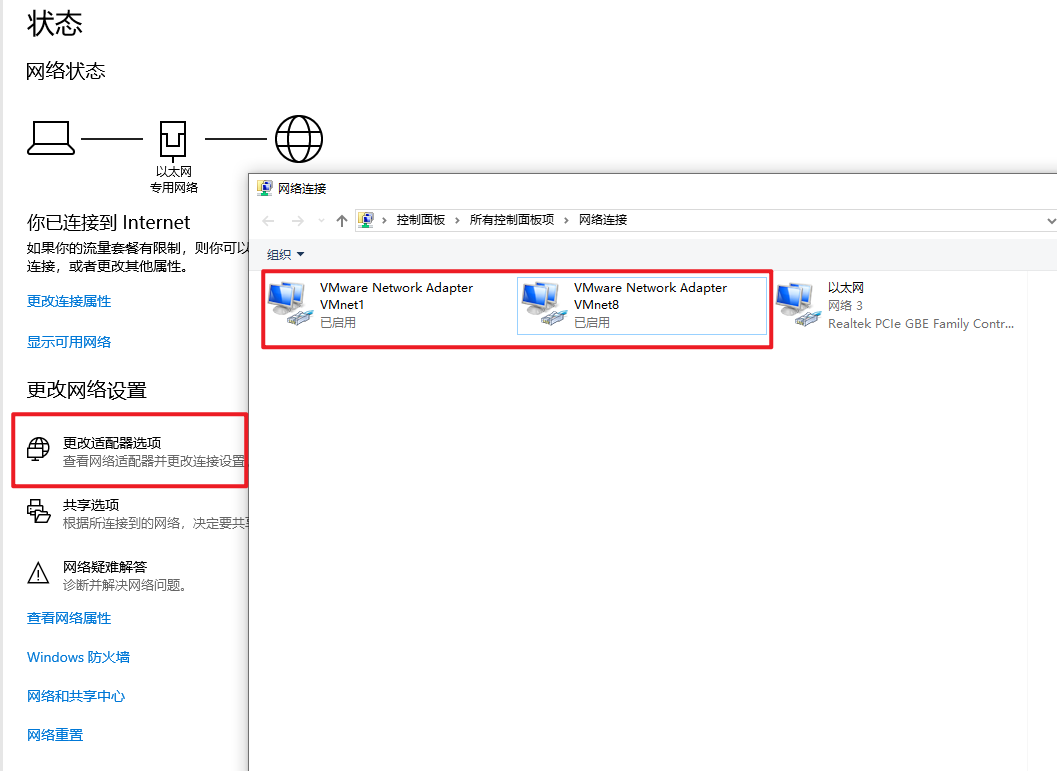Click Realtek PCIe GBE Family Controller text

(x=921, y=323)
